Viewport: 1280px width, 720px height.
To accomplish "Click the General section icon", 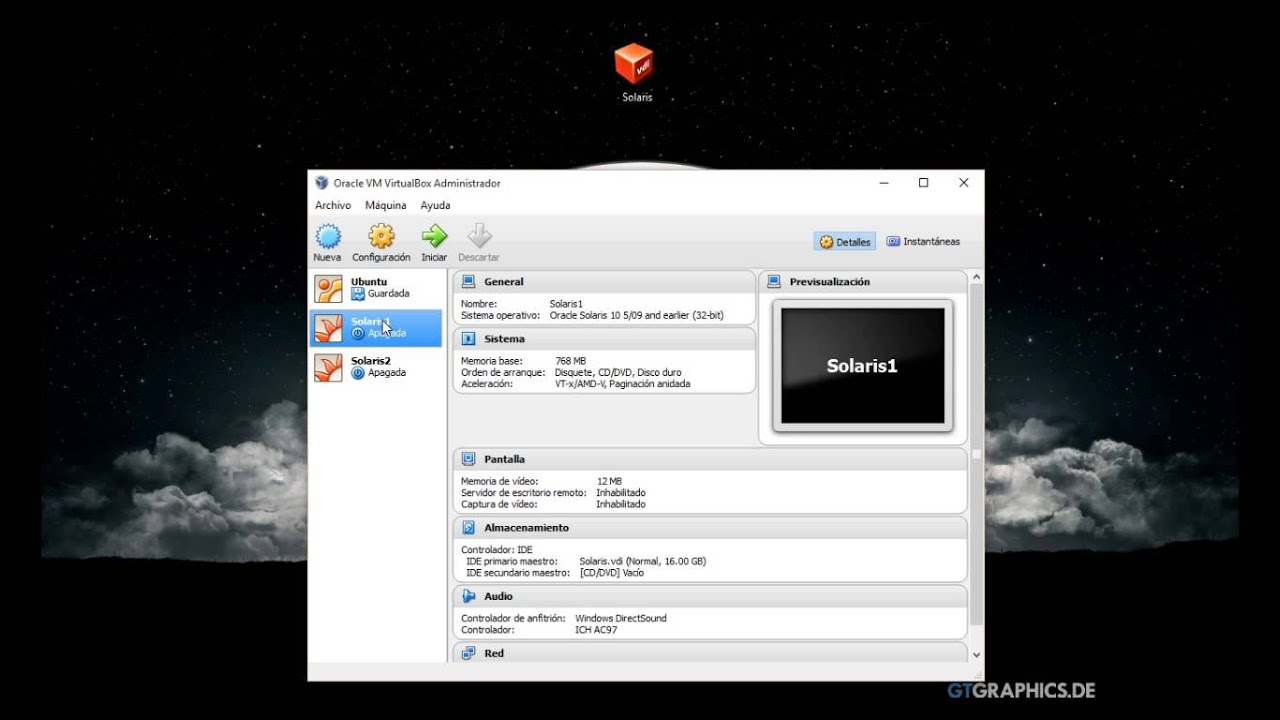I will pyautogui.click(x=468, y=282).
